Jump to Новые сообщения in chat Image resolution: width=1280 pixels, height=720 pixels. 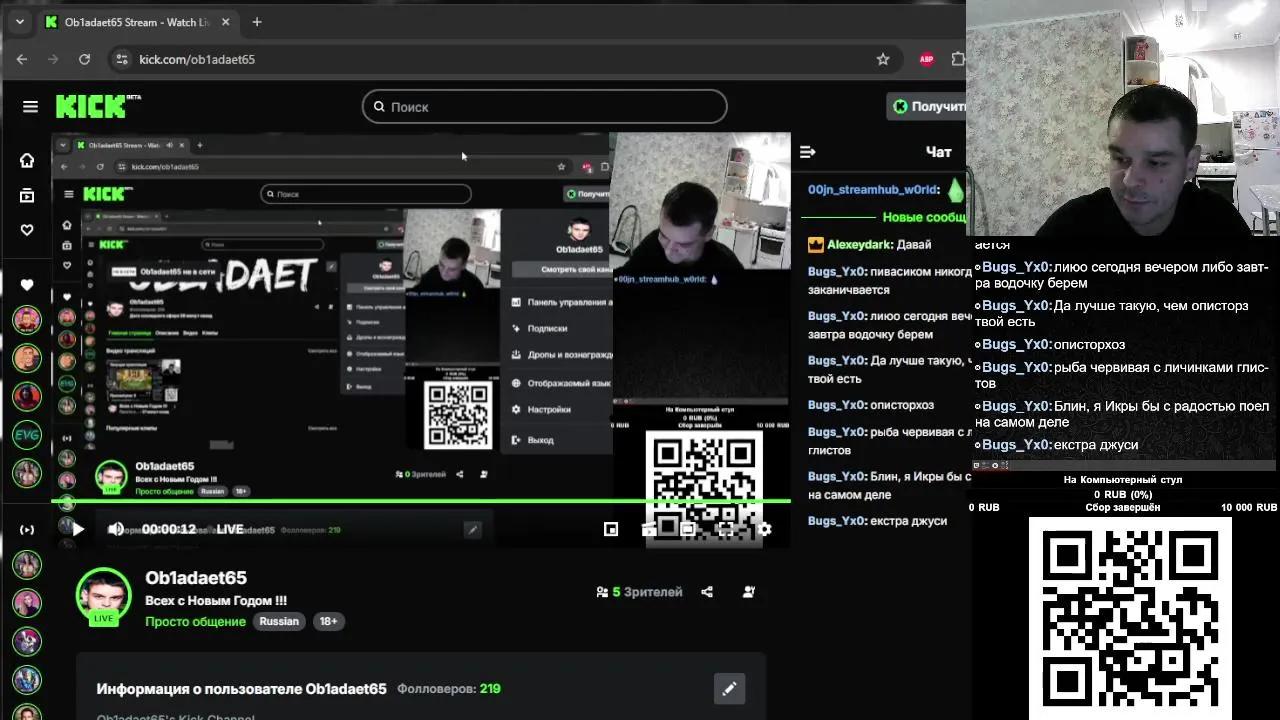pyautogui.click(x=924, y=217)
